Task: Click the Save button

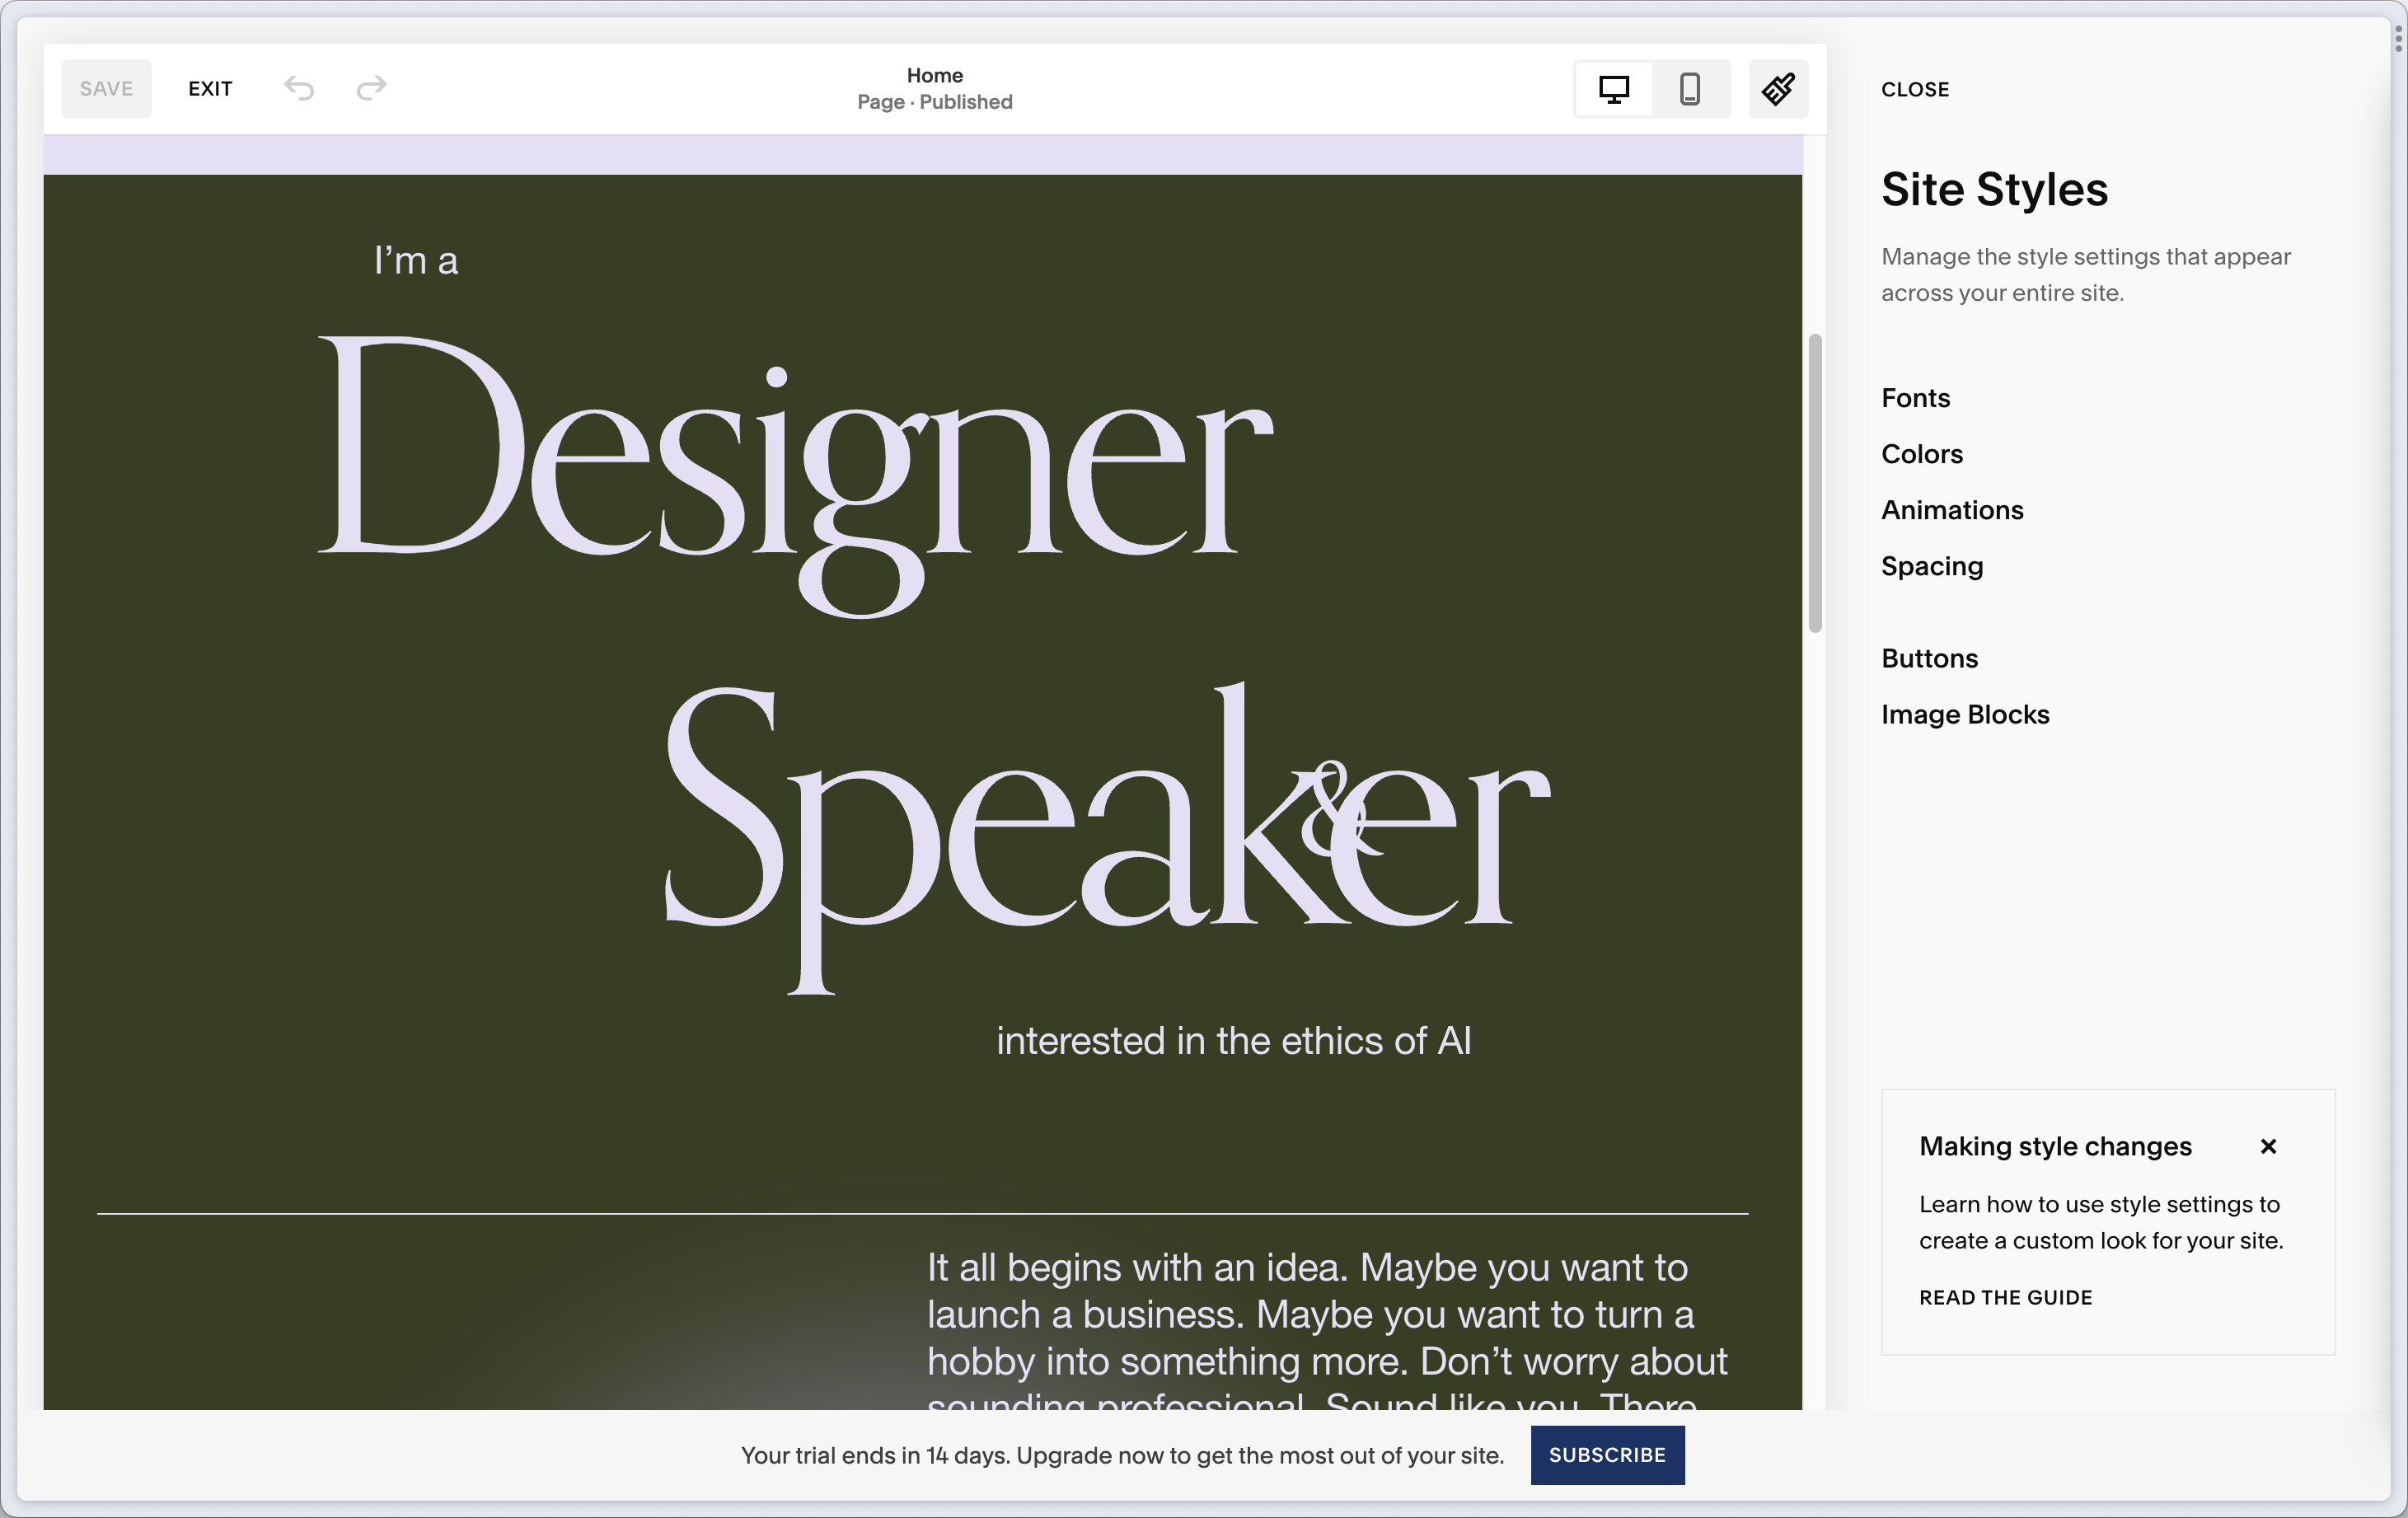Action: click(x=106, y=89)
